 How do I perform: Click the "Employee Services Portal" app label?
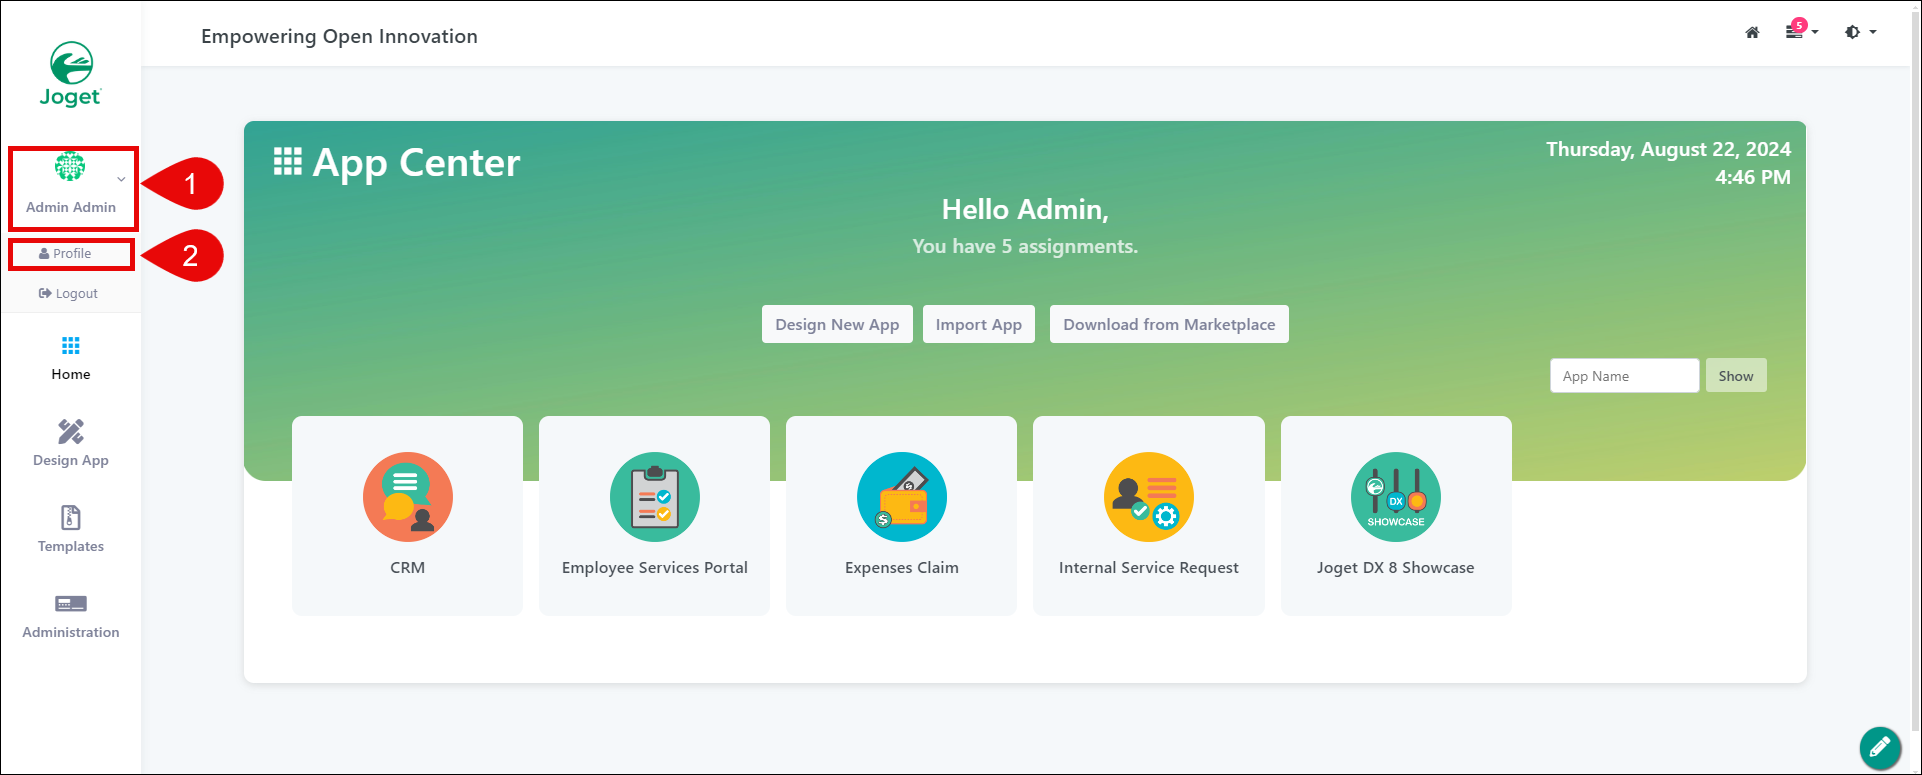655,567
